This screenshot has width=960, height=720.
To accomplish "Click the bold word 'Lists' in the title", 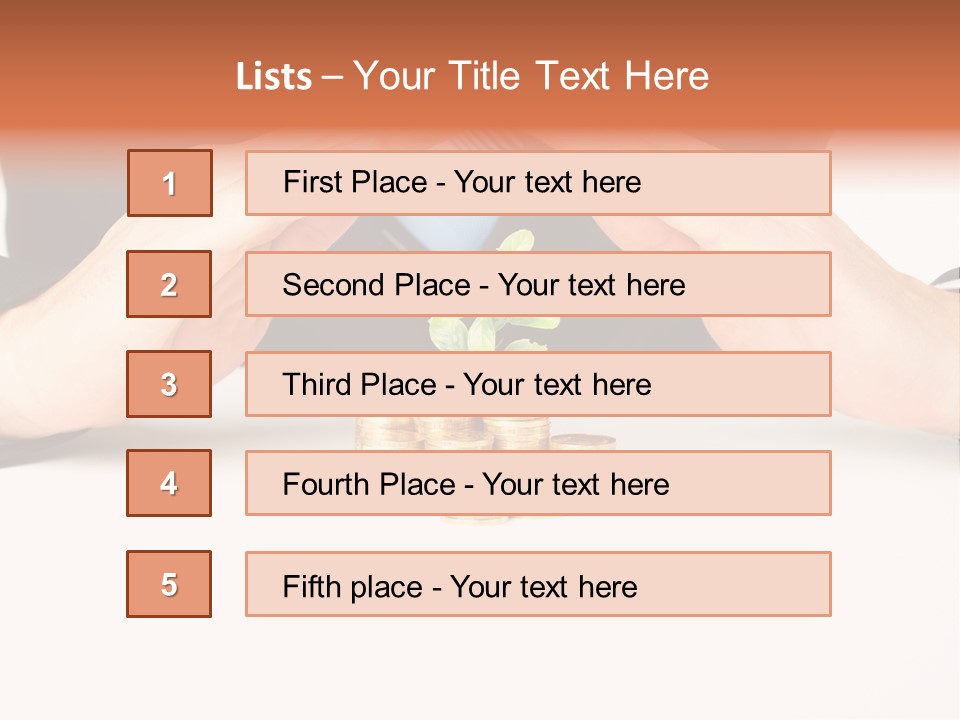I will (x=274, y=76).
